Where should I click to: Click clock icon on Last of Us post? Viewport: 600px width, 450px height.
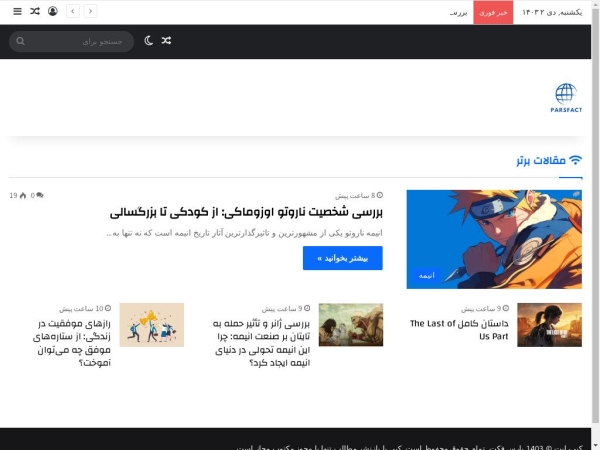(x=506, y=308)
